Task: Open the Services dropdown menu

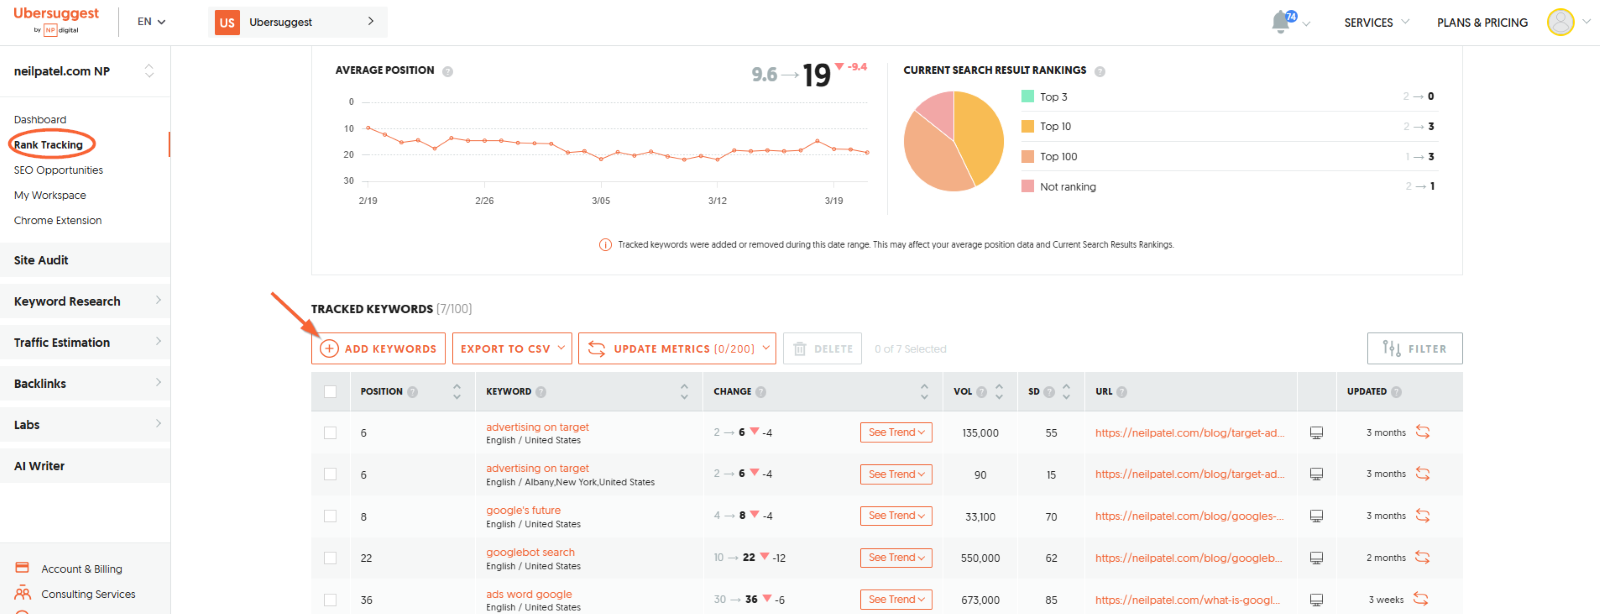Action: (x=1376, y=22)
